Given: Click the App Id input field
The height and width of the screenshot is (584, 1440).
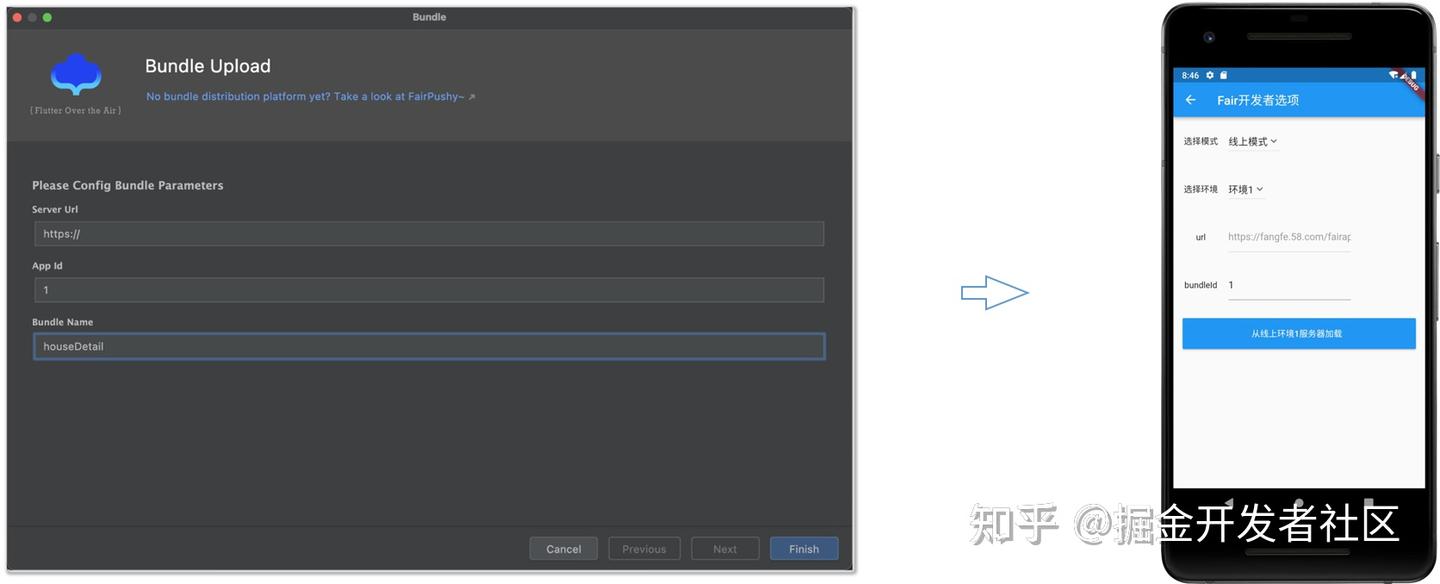Looking at the screenshot, I should pos(428,289).
